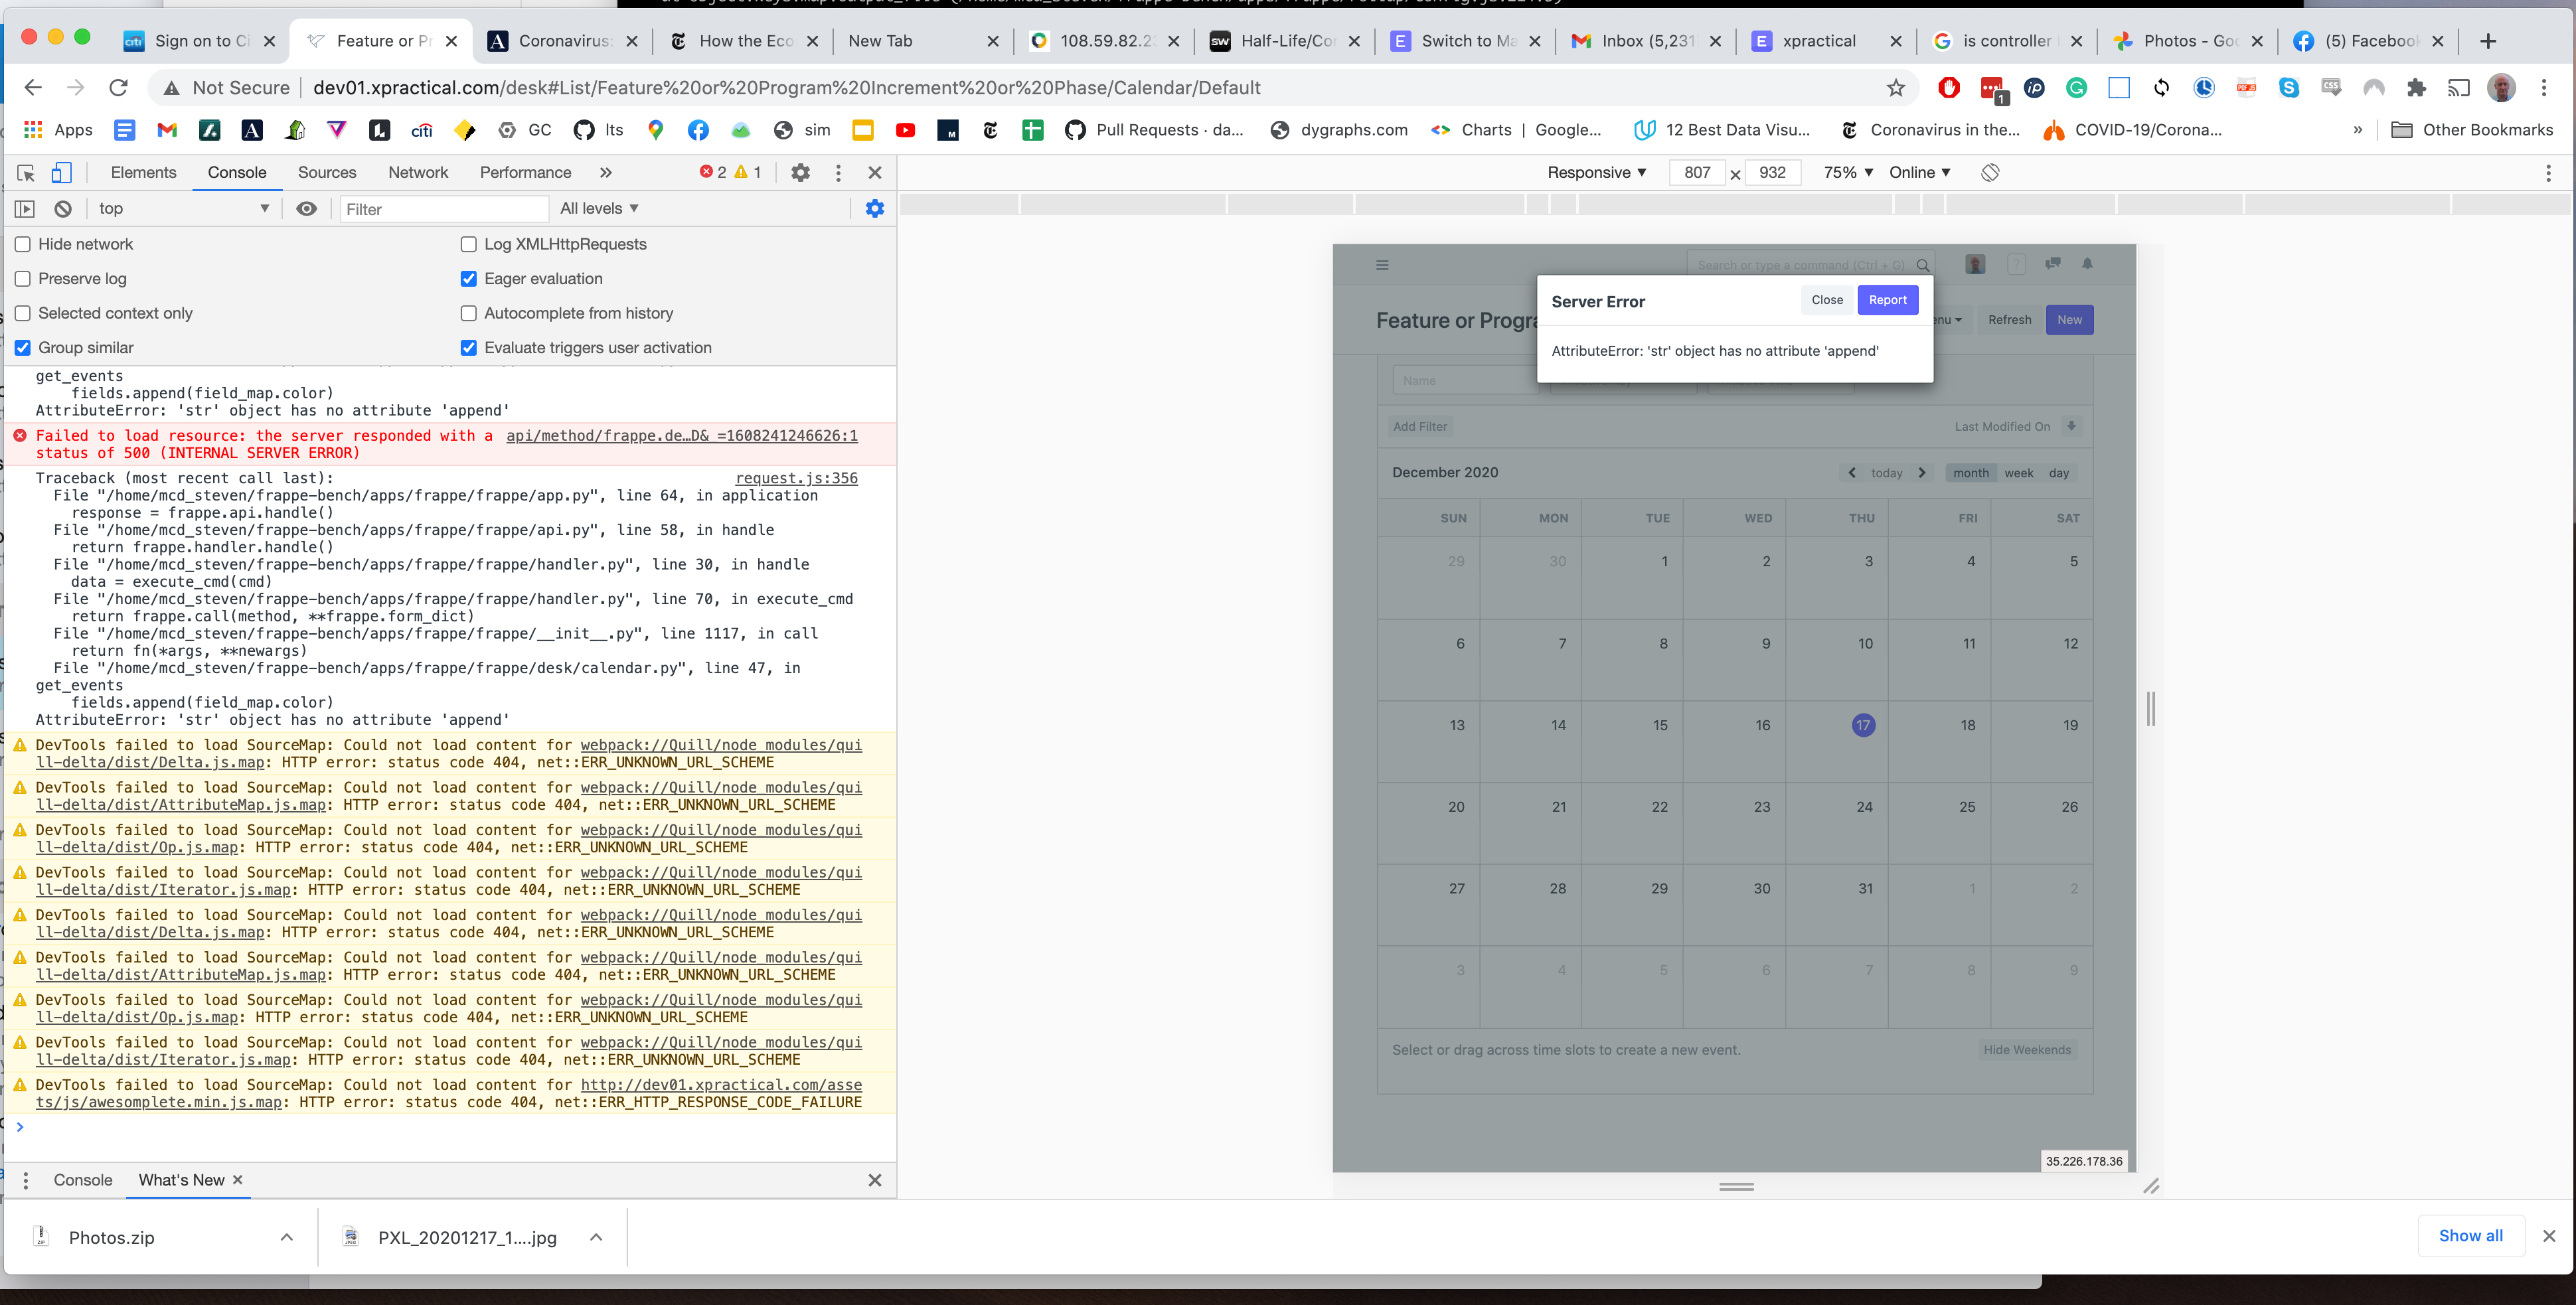Open the request.js:356 source link
This screenshot has height=1305, width=2576.
[796, 478]
